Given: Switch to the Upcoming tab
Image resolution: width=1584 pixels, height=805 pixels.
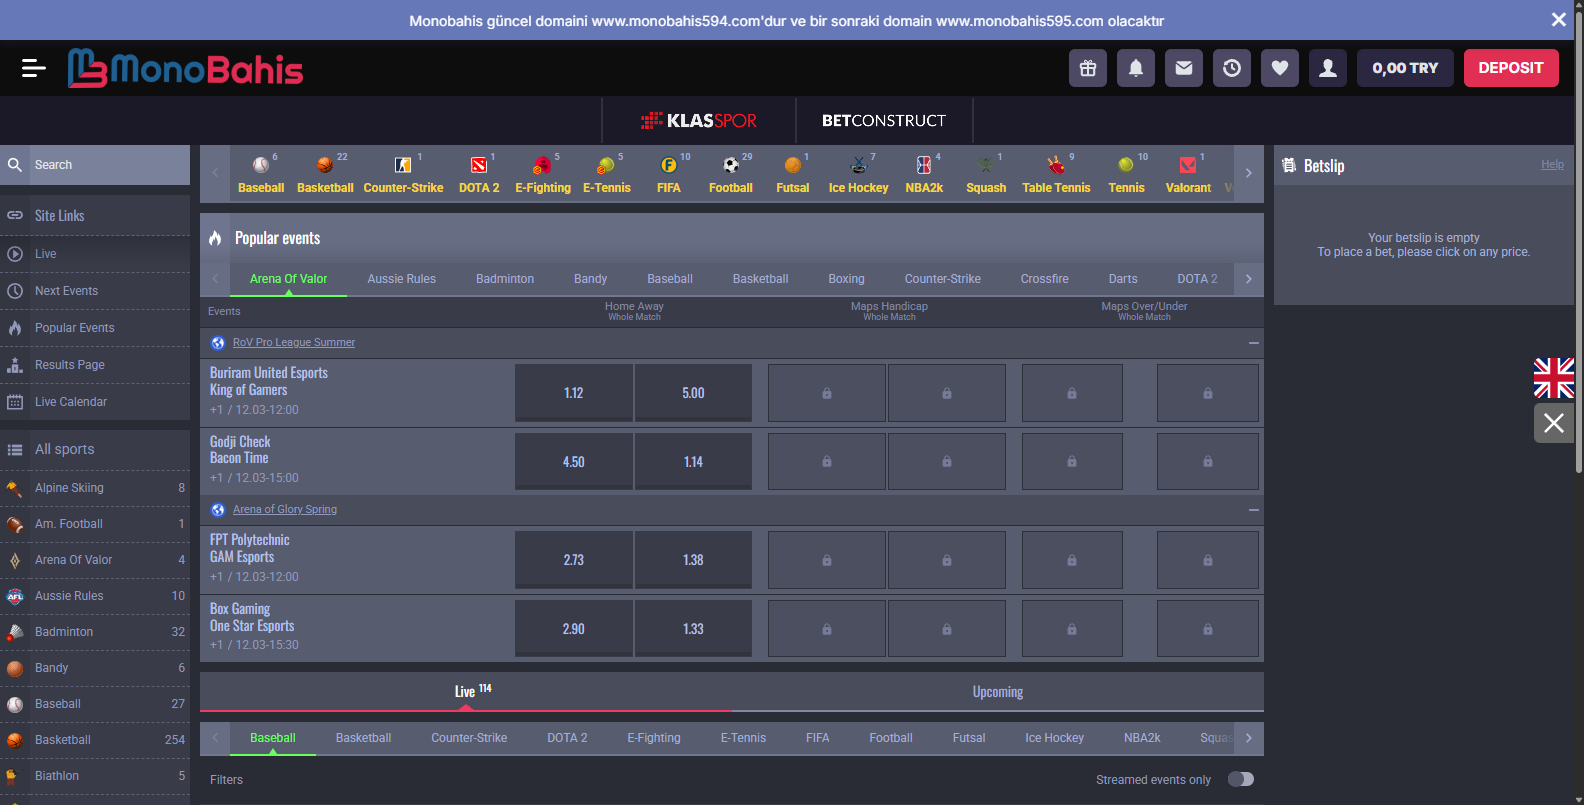Looking at the screenshot, I should click(997, 692).
